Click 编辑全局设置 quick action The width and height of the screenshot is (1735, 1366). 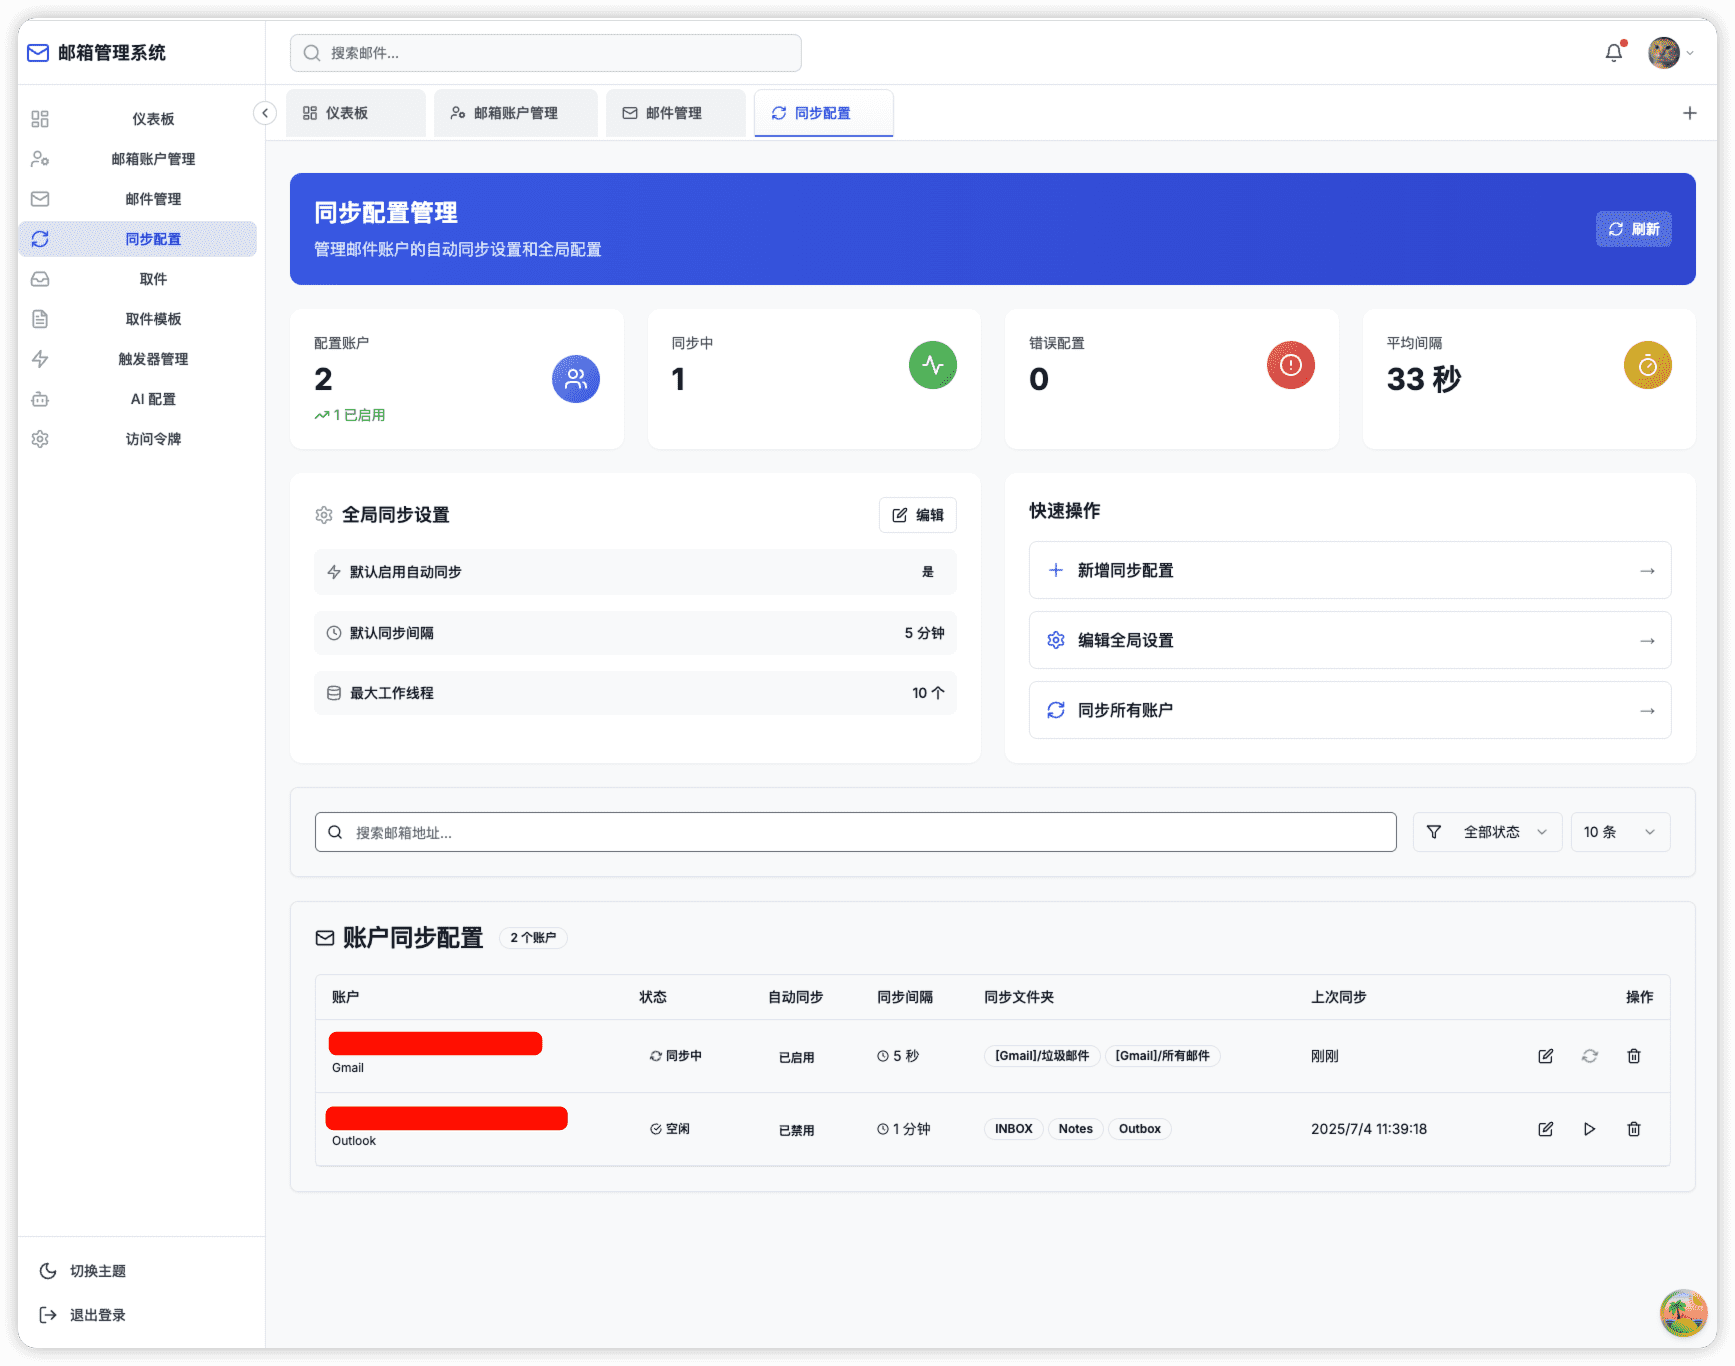pos(1350,640)
